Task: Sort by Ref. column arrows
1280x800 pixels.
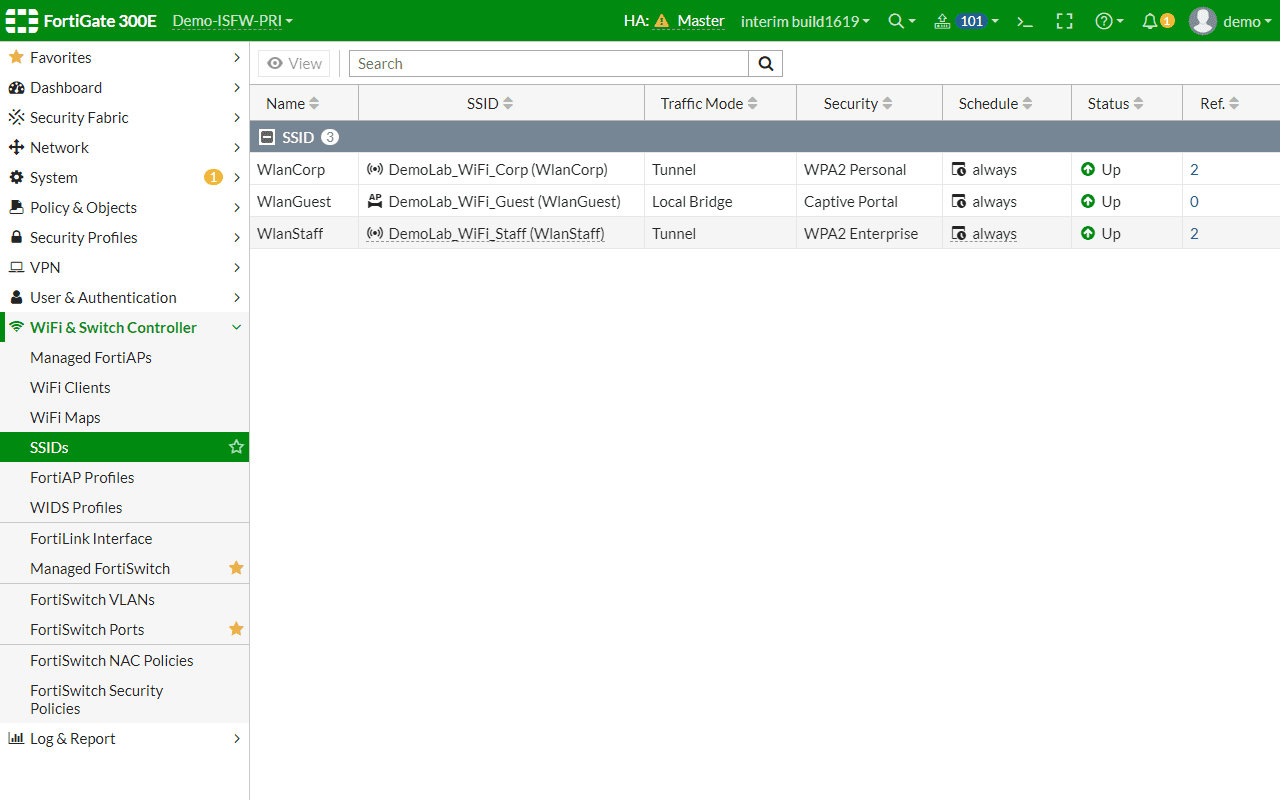Action: coord(1234,104)
